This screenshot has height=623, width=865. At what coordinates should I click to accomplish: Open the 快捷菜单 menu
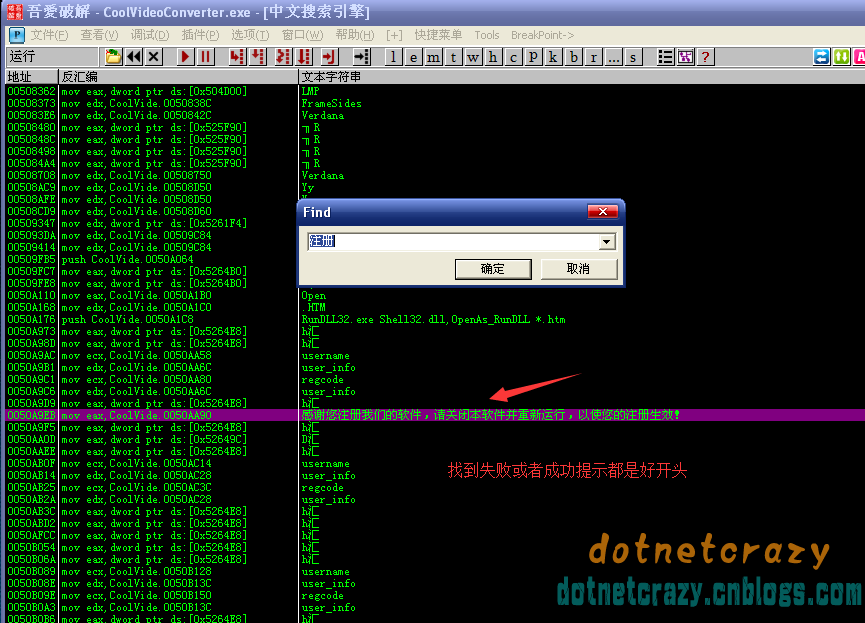[439, 35]
